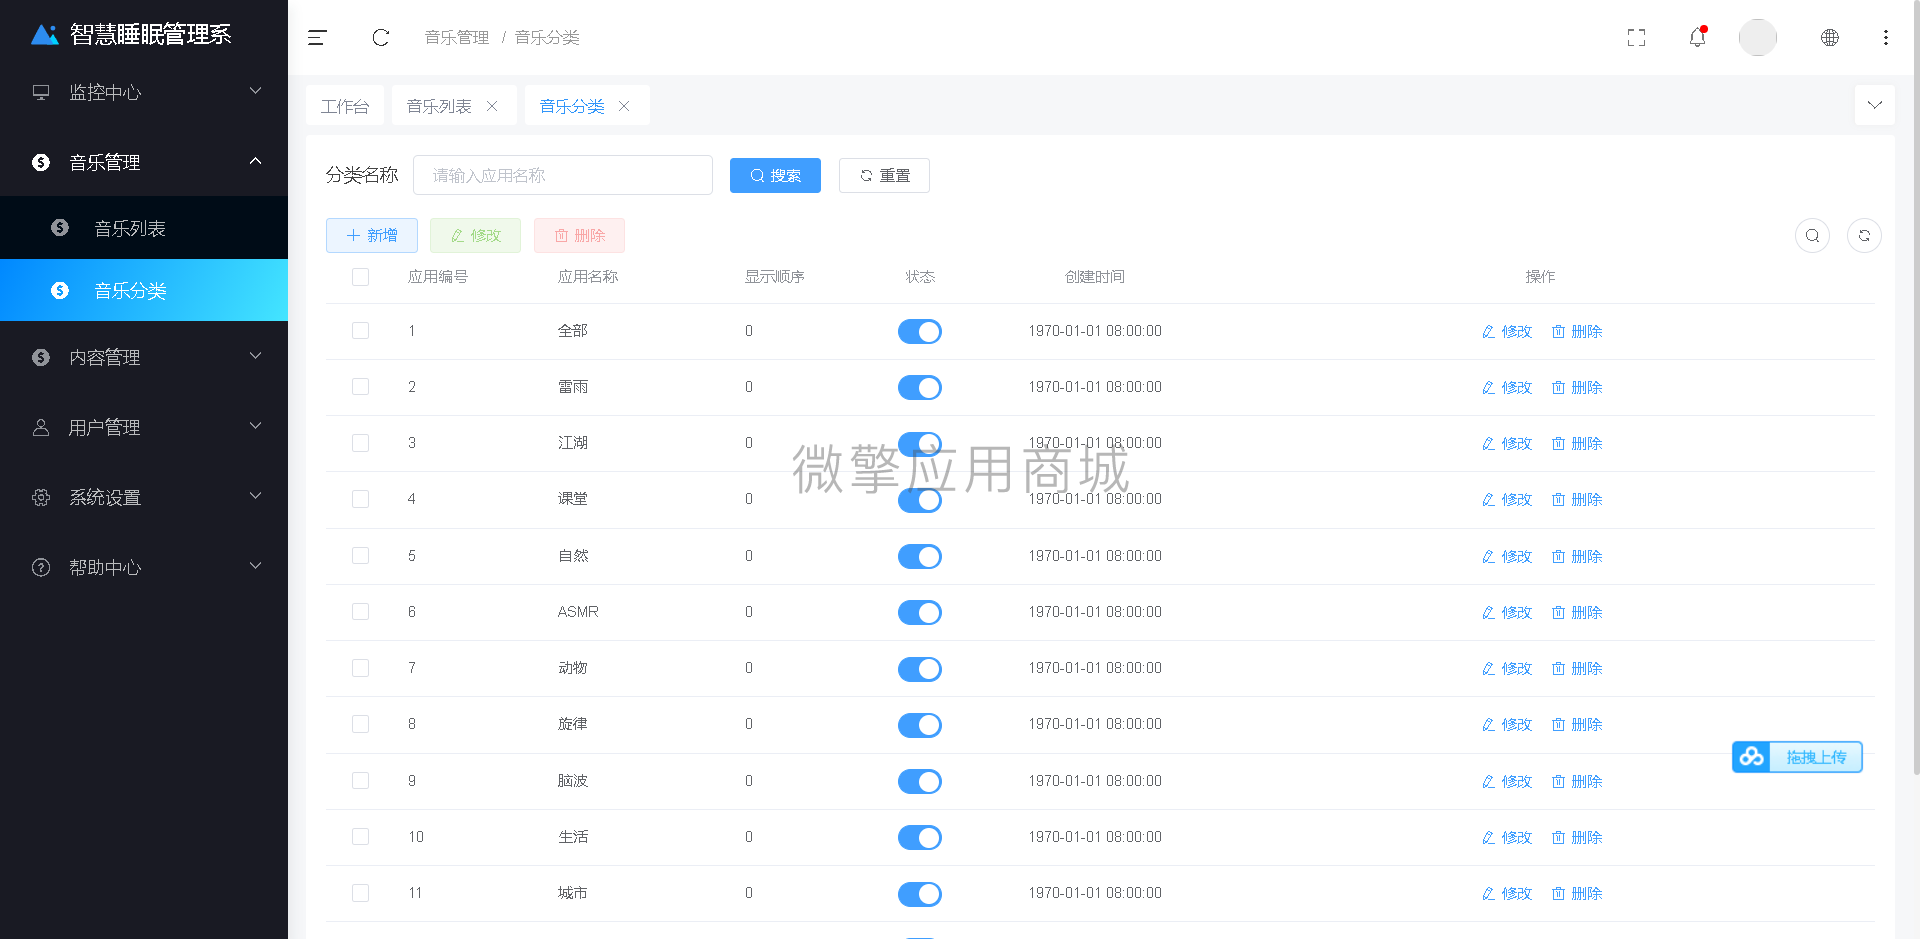Click the blue 搜索 button
The image size is (1920, 939).
click(775, 176)
